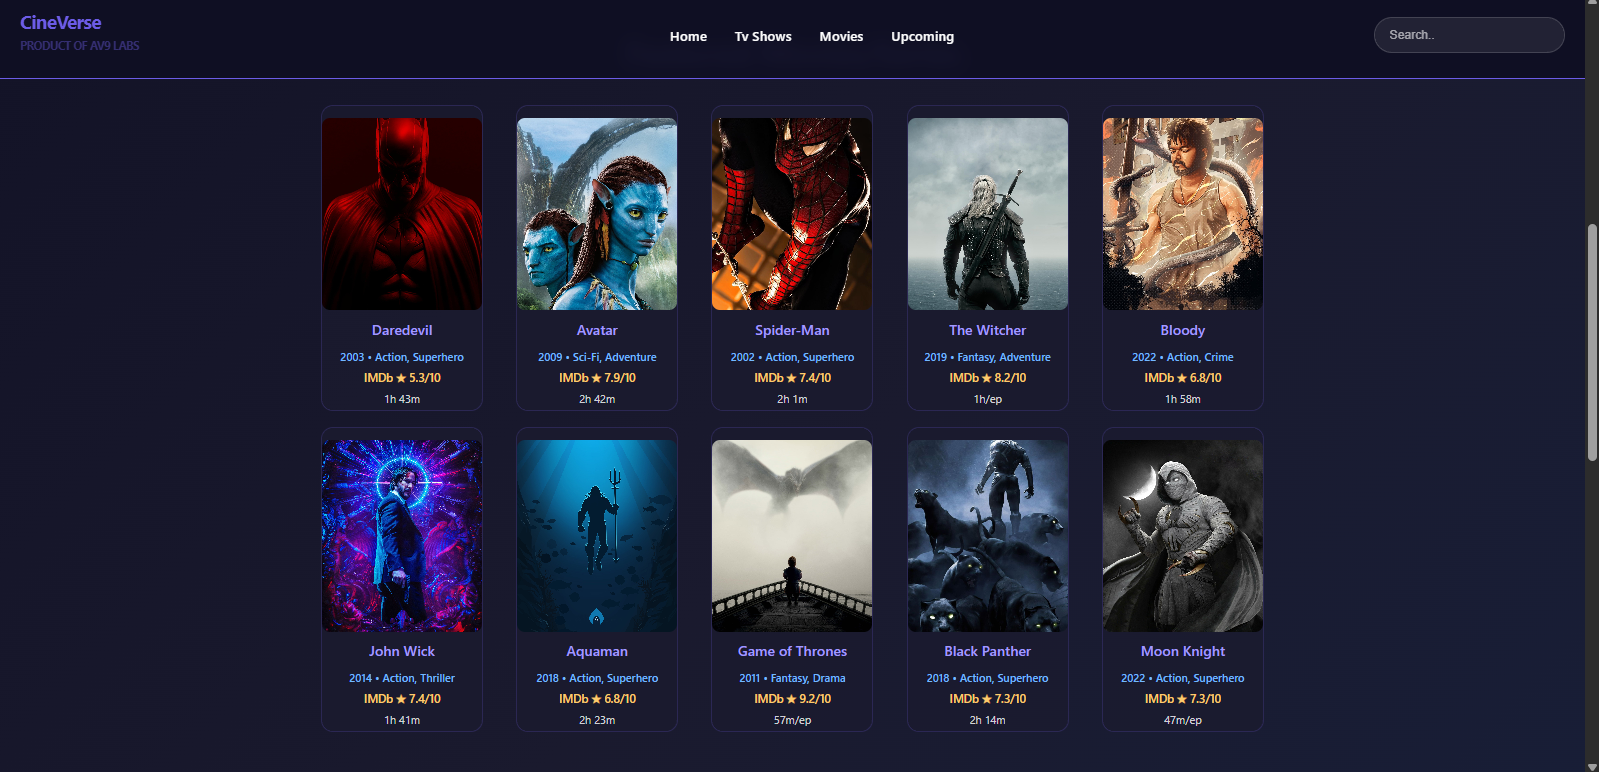The height and width of the screenshot is (772, 1599).
Task: Open the Moon Knight poster
Action: coord(1183,536)
